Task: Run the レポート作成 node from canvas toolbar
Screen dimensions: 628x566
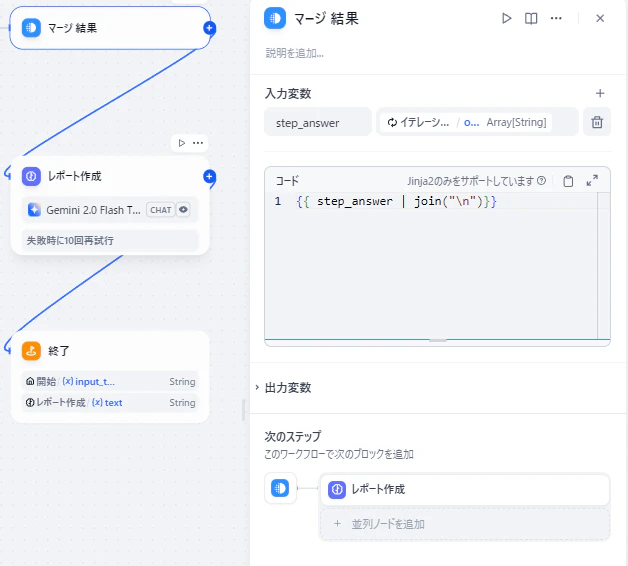Action: [x=181, y=143]
